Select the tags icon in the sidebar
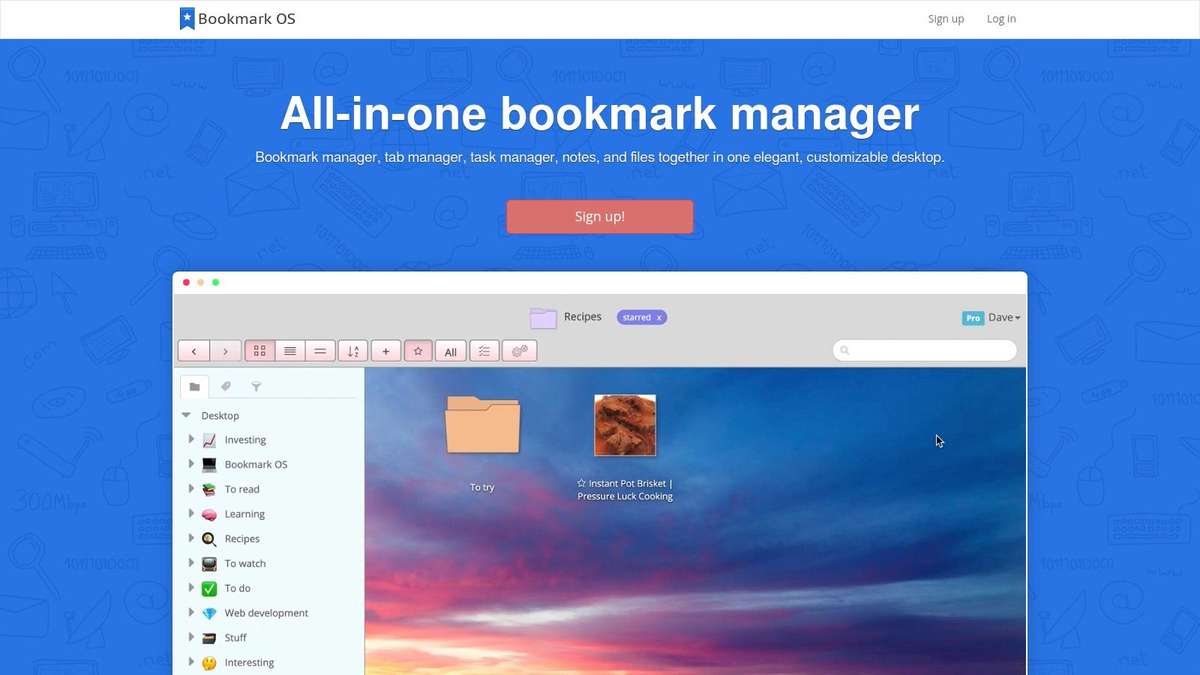1200x675 pixels. [x=225, y=387]
